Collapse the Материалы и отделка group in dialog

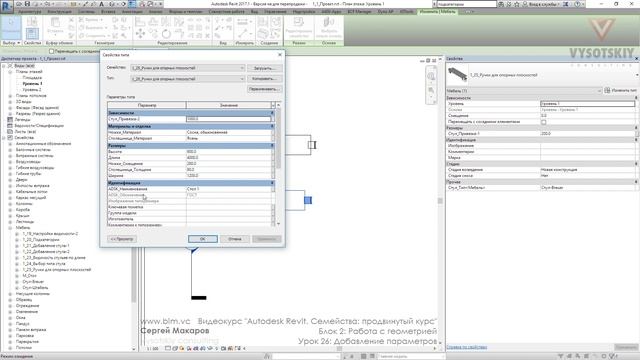click(x=273, y=127)
